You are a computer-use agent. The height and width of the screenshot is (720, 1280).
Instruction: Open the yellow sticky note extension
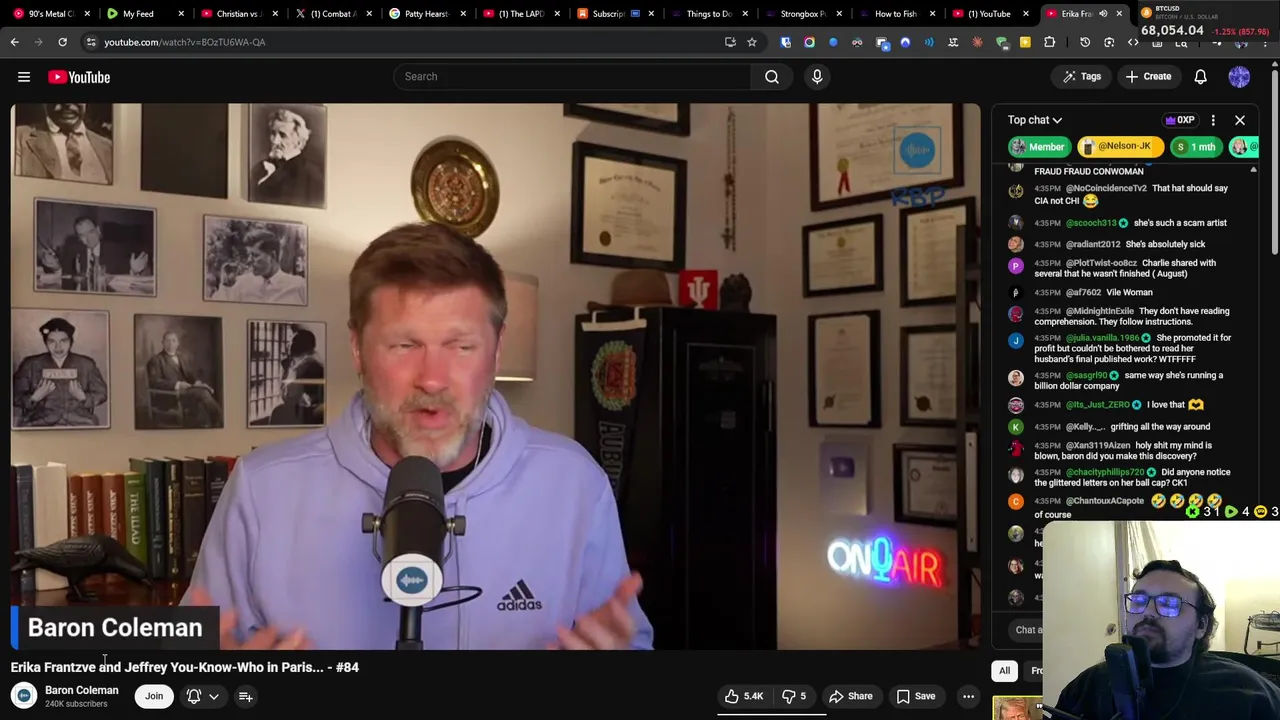click(1025, 42)
